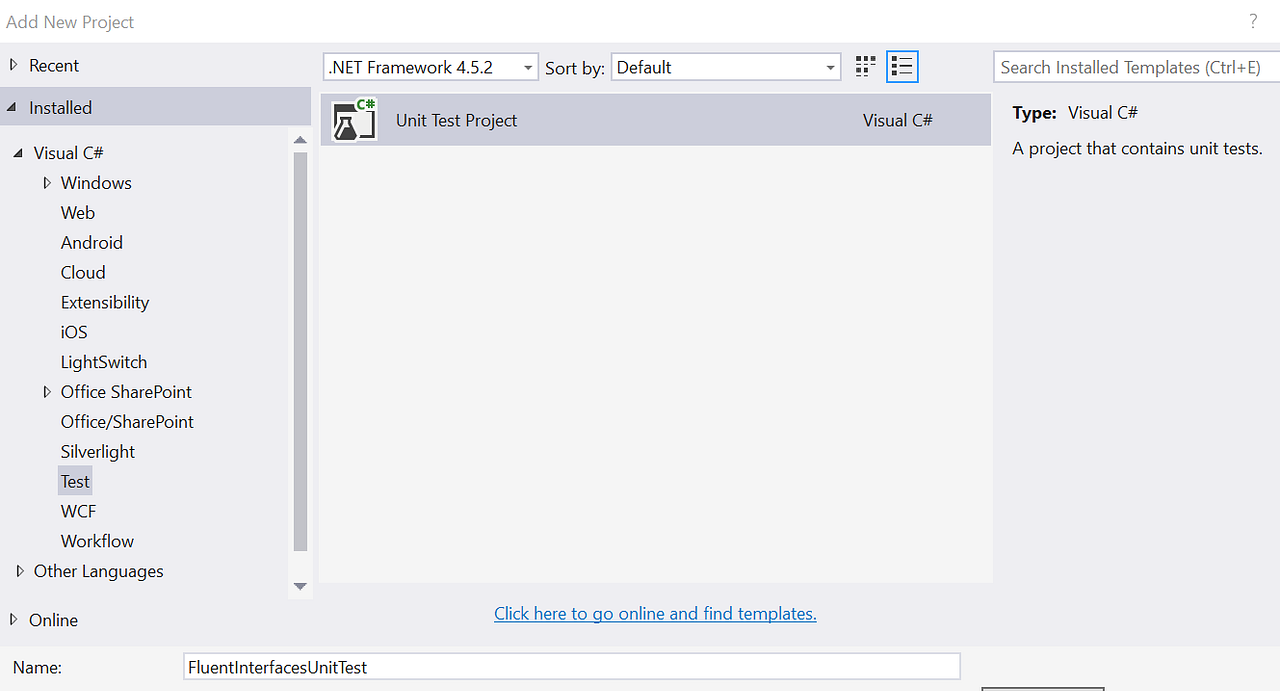Click the help question mark icon
Screen dimensions: 1280x691
point(1252,20)
